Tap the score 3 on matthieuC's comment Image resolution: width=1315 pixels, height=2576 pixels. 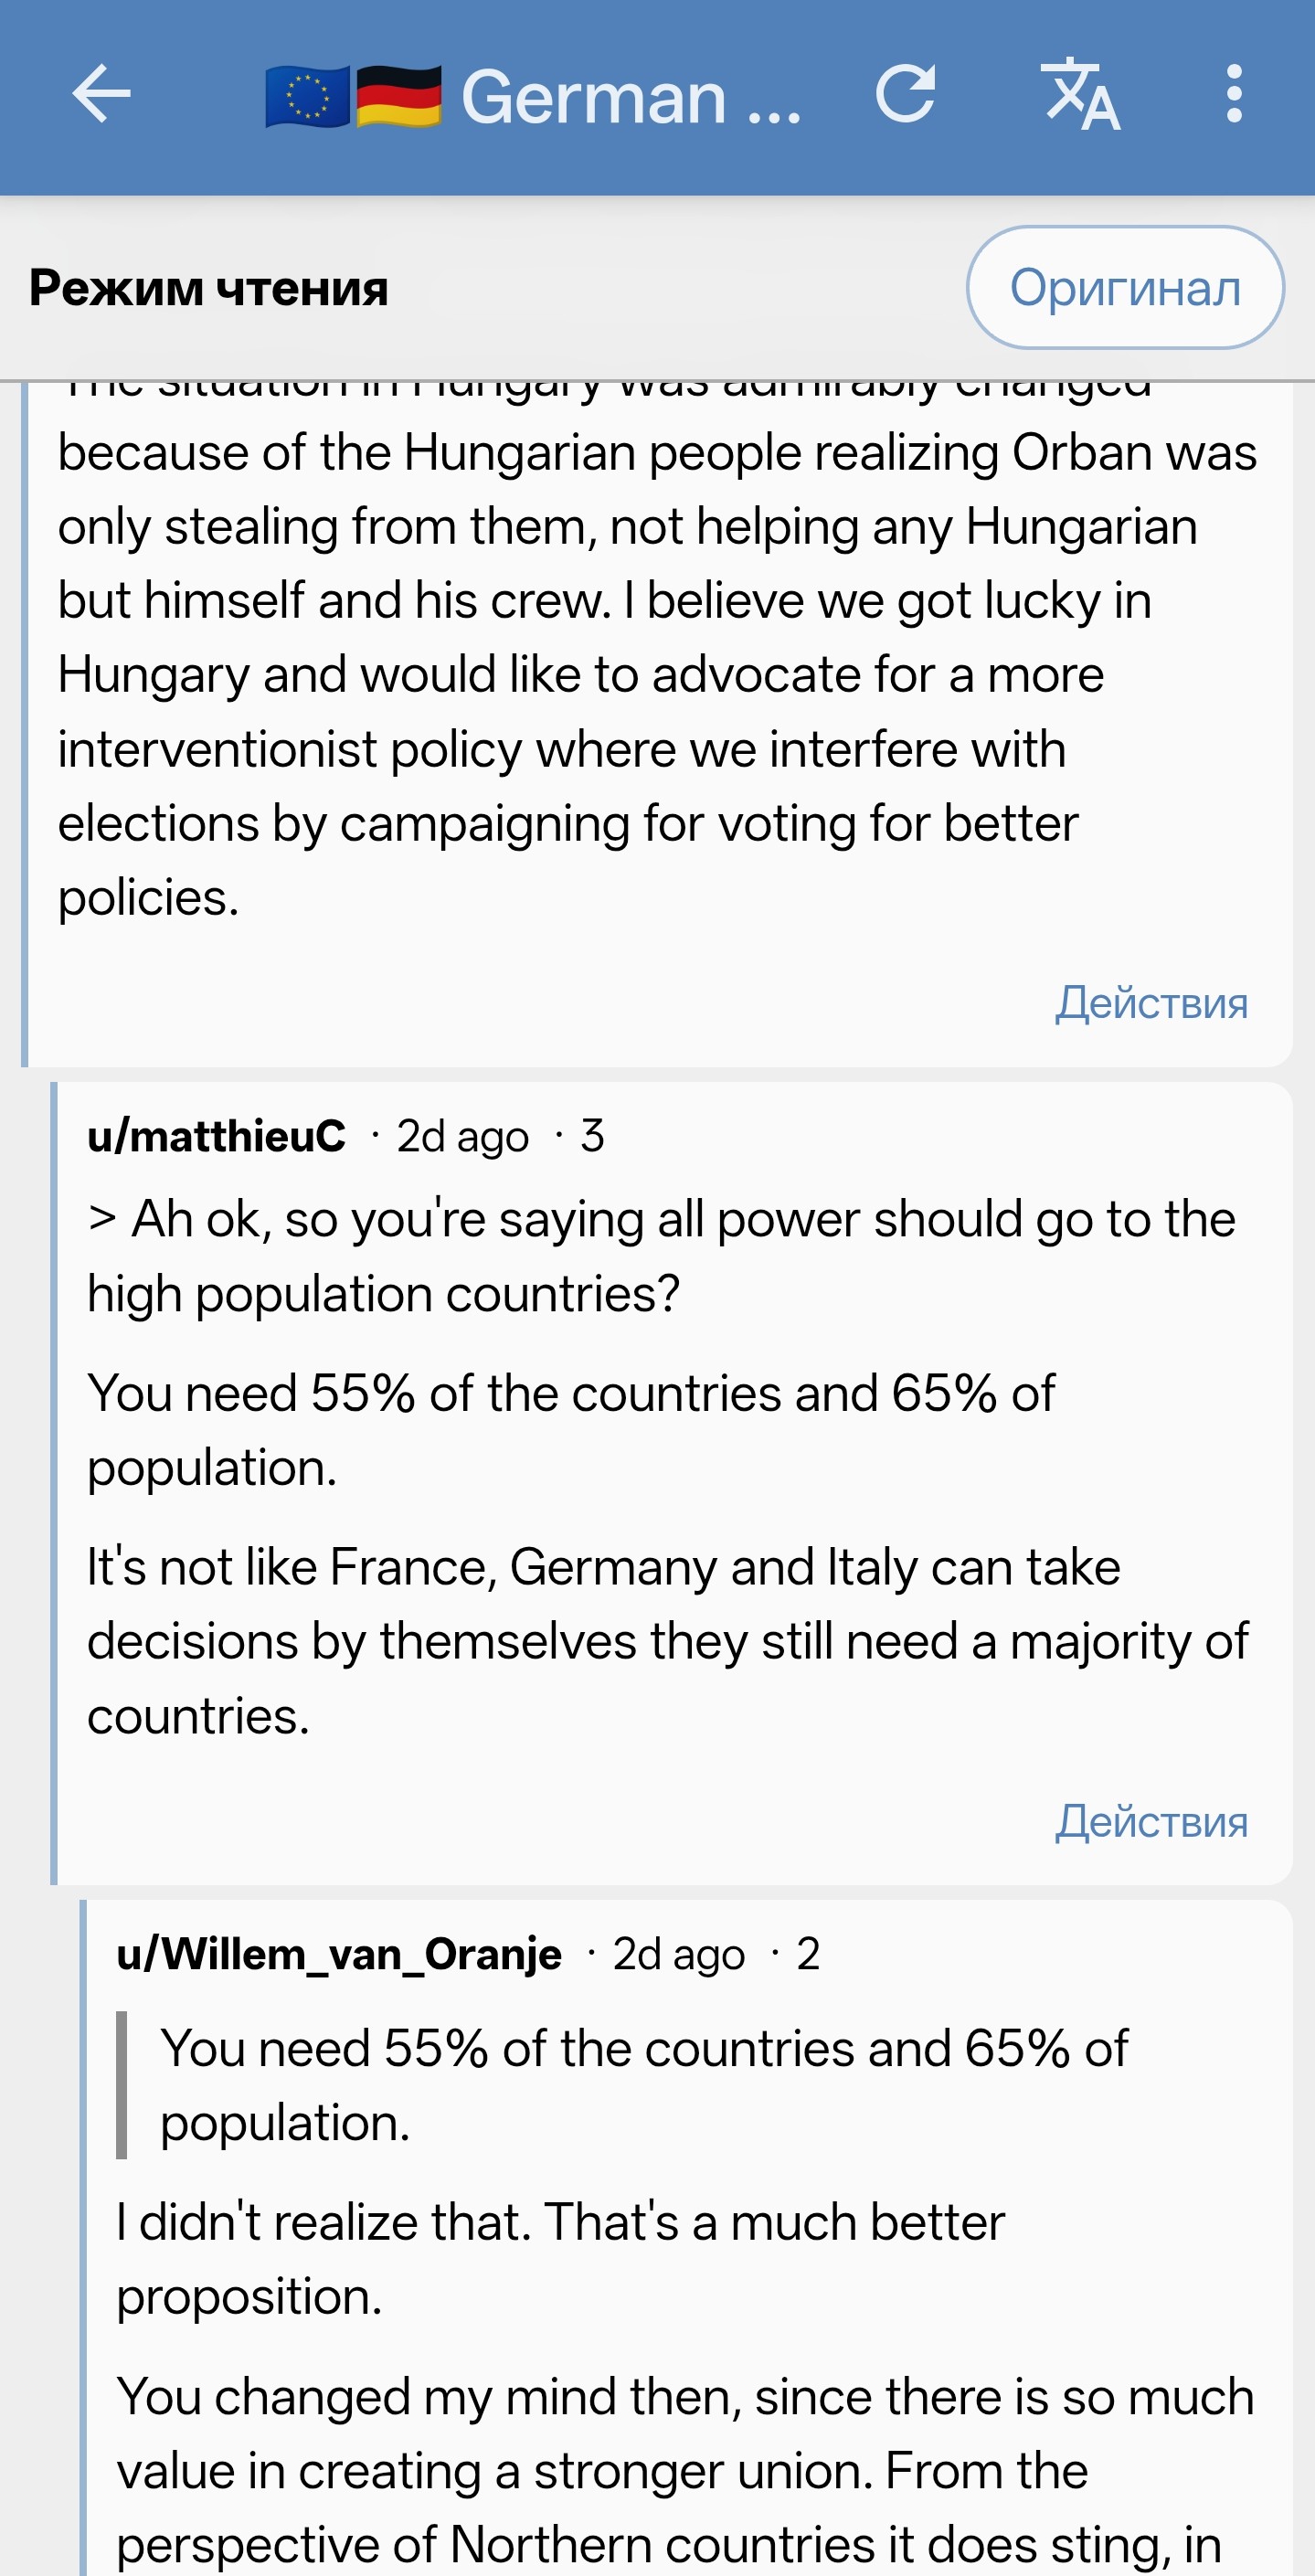click(x=592, y=1136)
